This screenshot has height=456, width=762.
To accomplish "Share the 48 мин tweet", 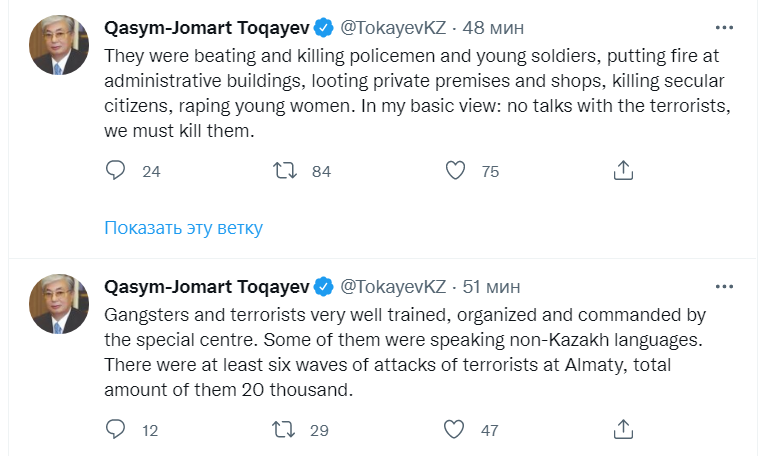I will [623, 171].
